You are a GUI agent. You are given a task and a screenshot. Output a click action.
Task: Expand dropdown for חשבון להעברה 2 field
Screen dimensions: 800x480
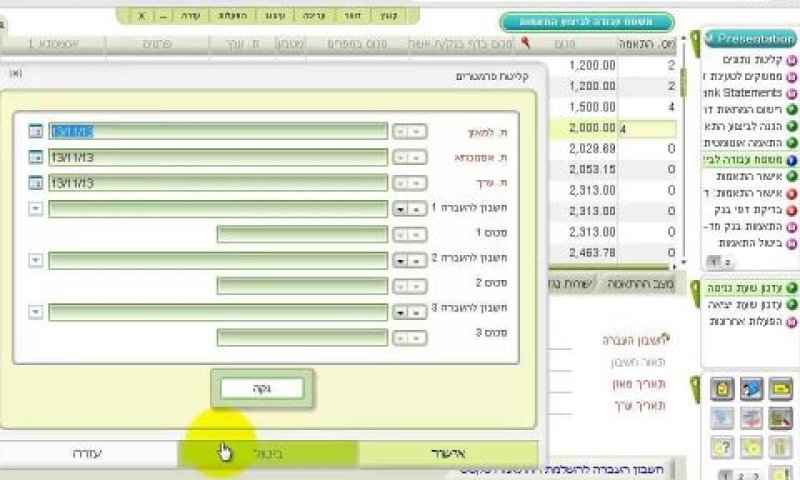point(36,260)
